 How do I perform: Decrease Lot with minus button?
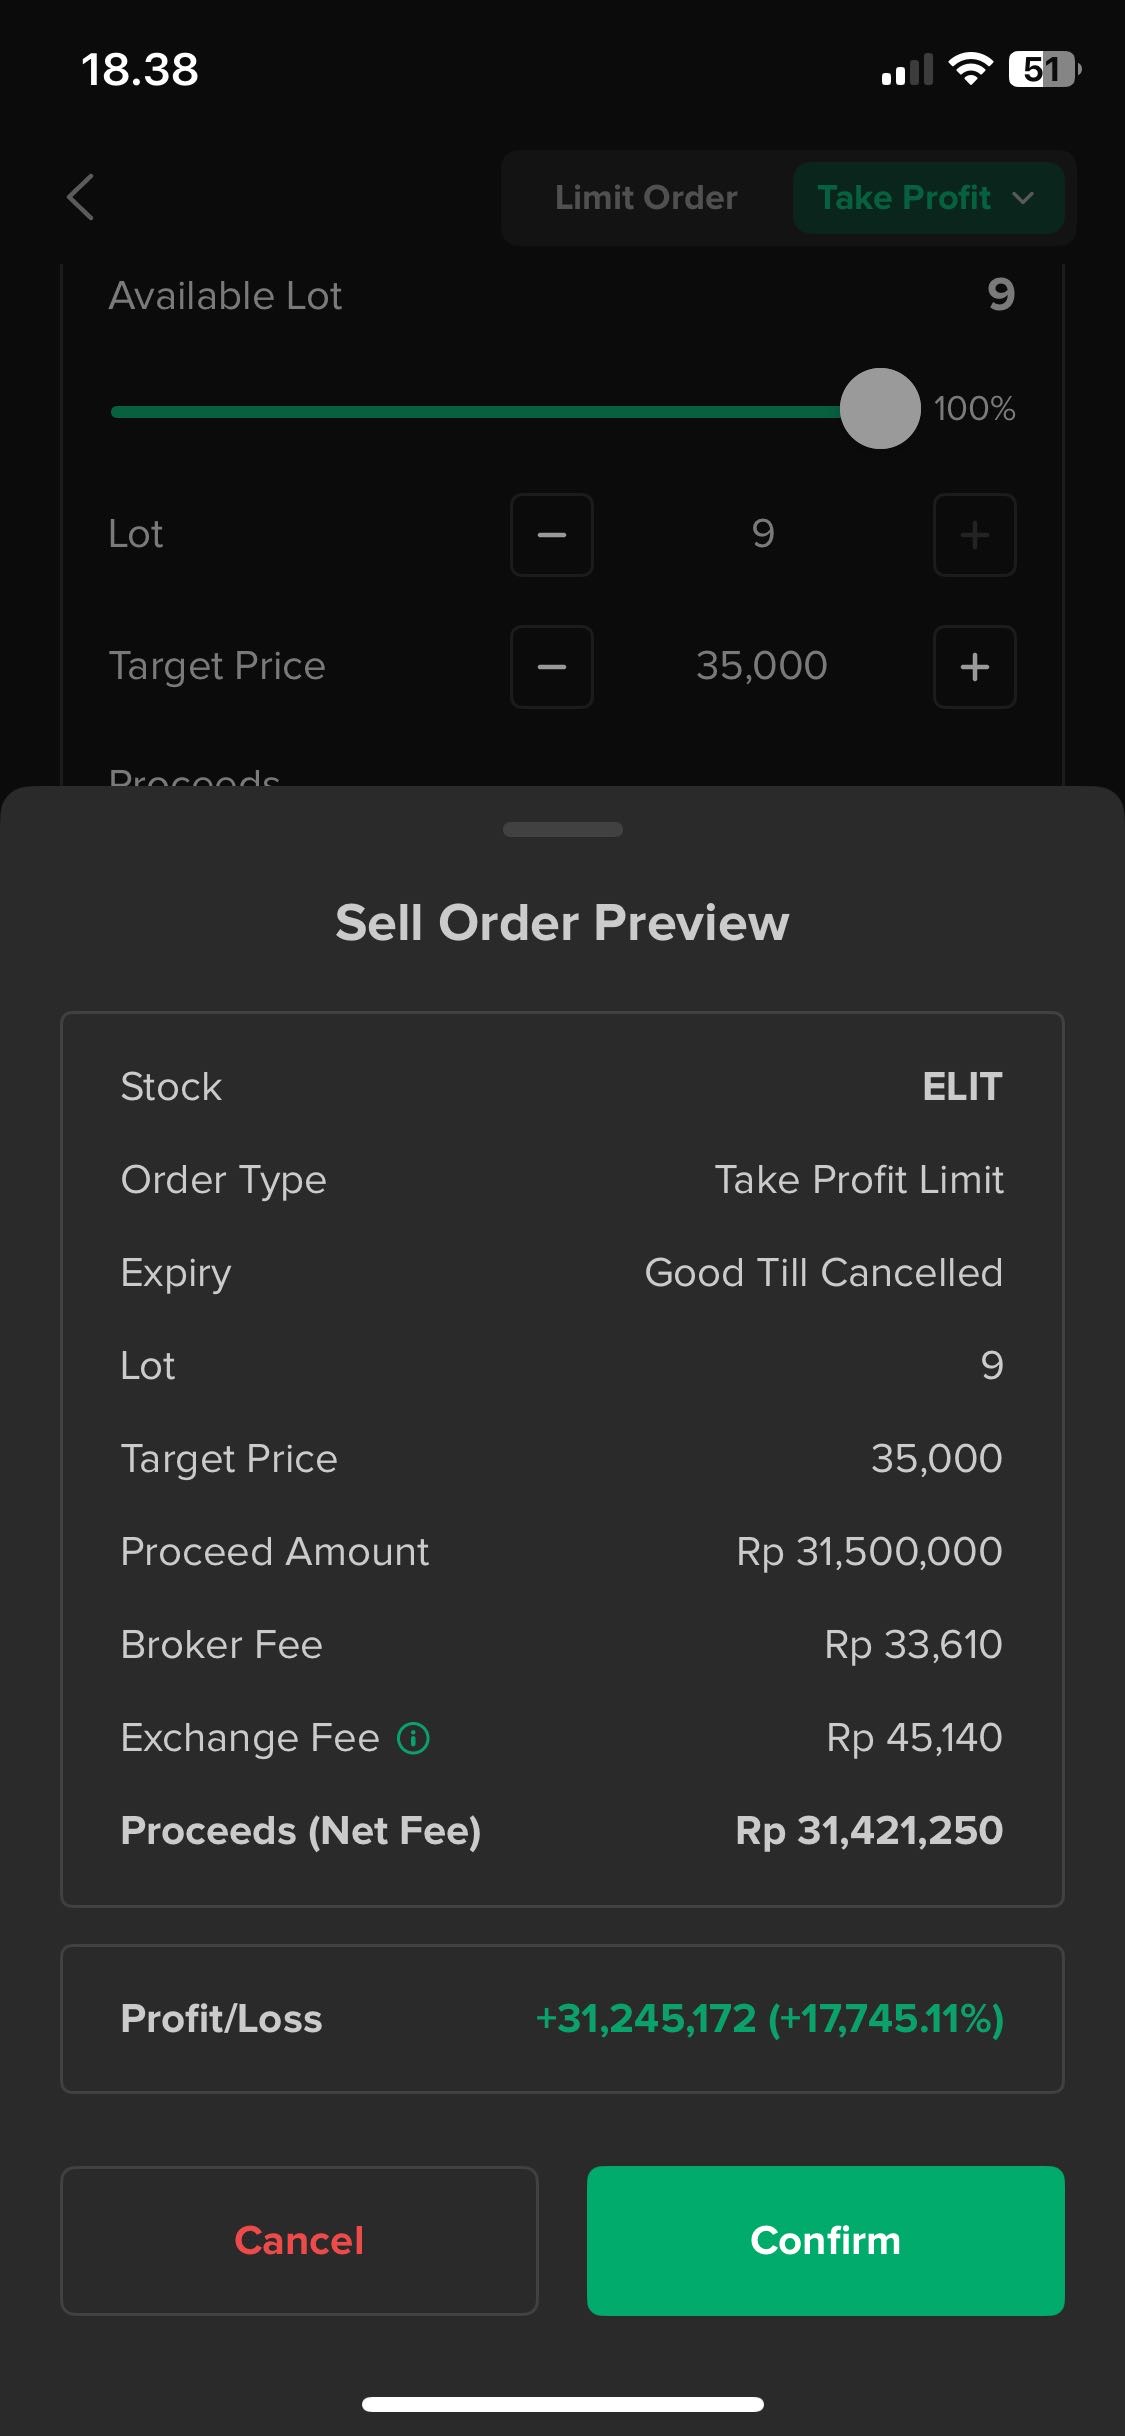pos(552,535)
